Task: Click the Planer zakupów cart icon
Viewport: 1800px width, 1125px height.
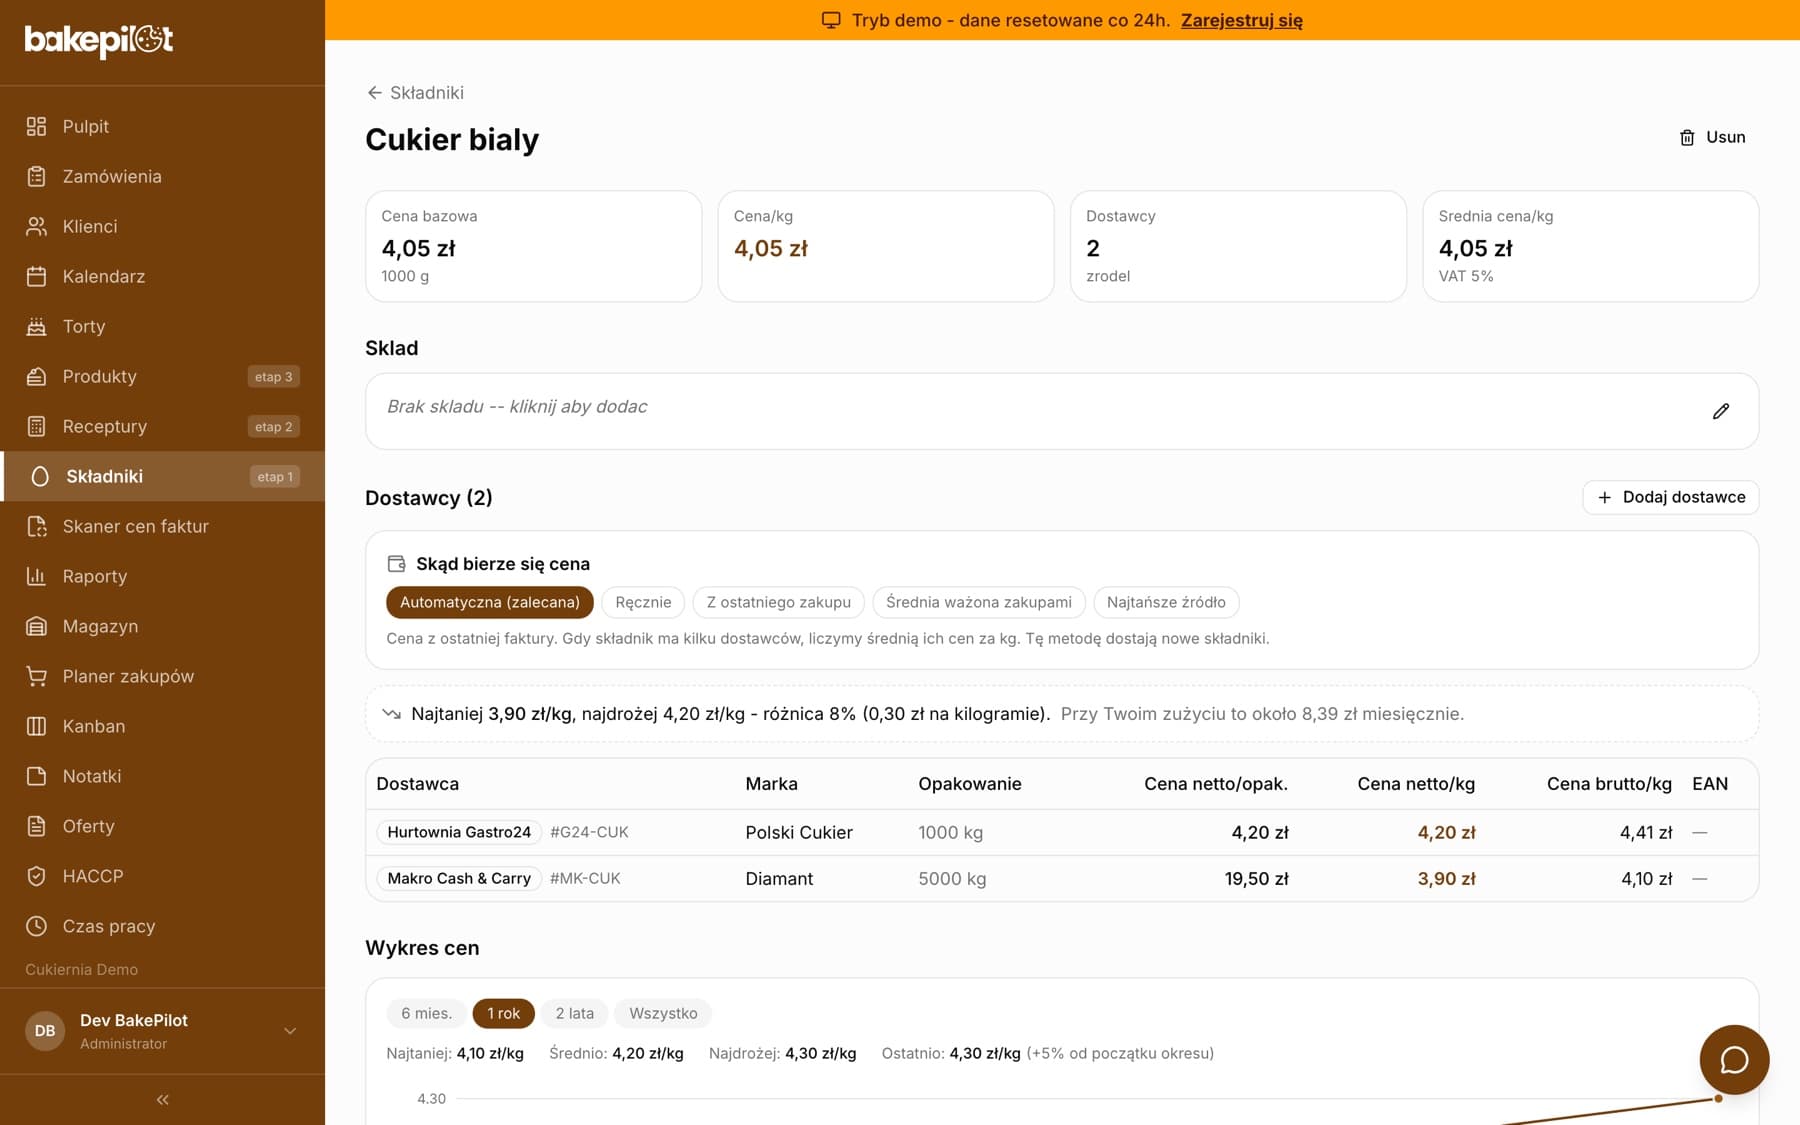Action: [x=36, y=676]
